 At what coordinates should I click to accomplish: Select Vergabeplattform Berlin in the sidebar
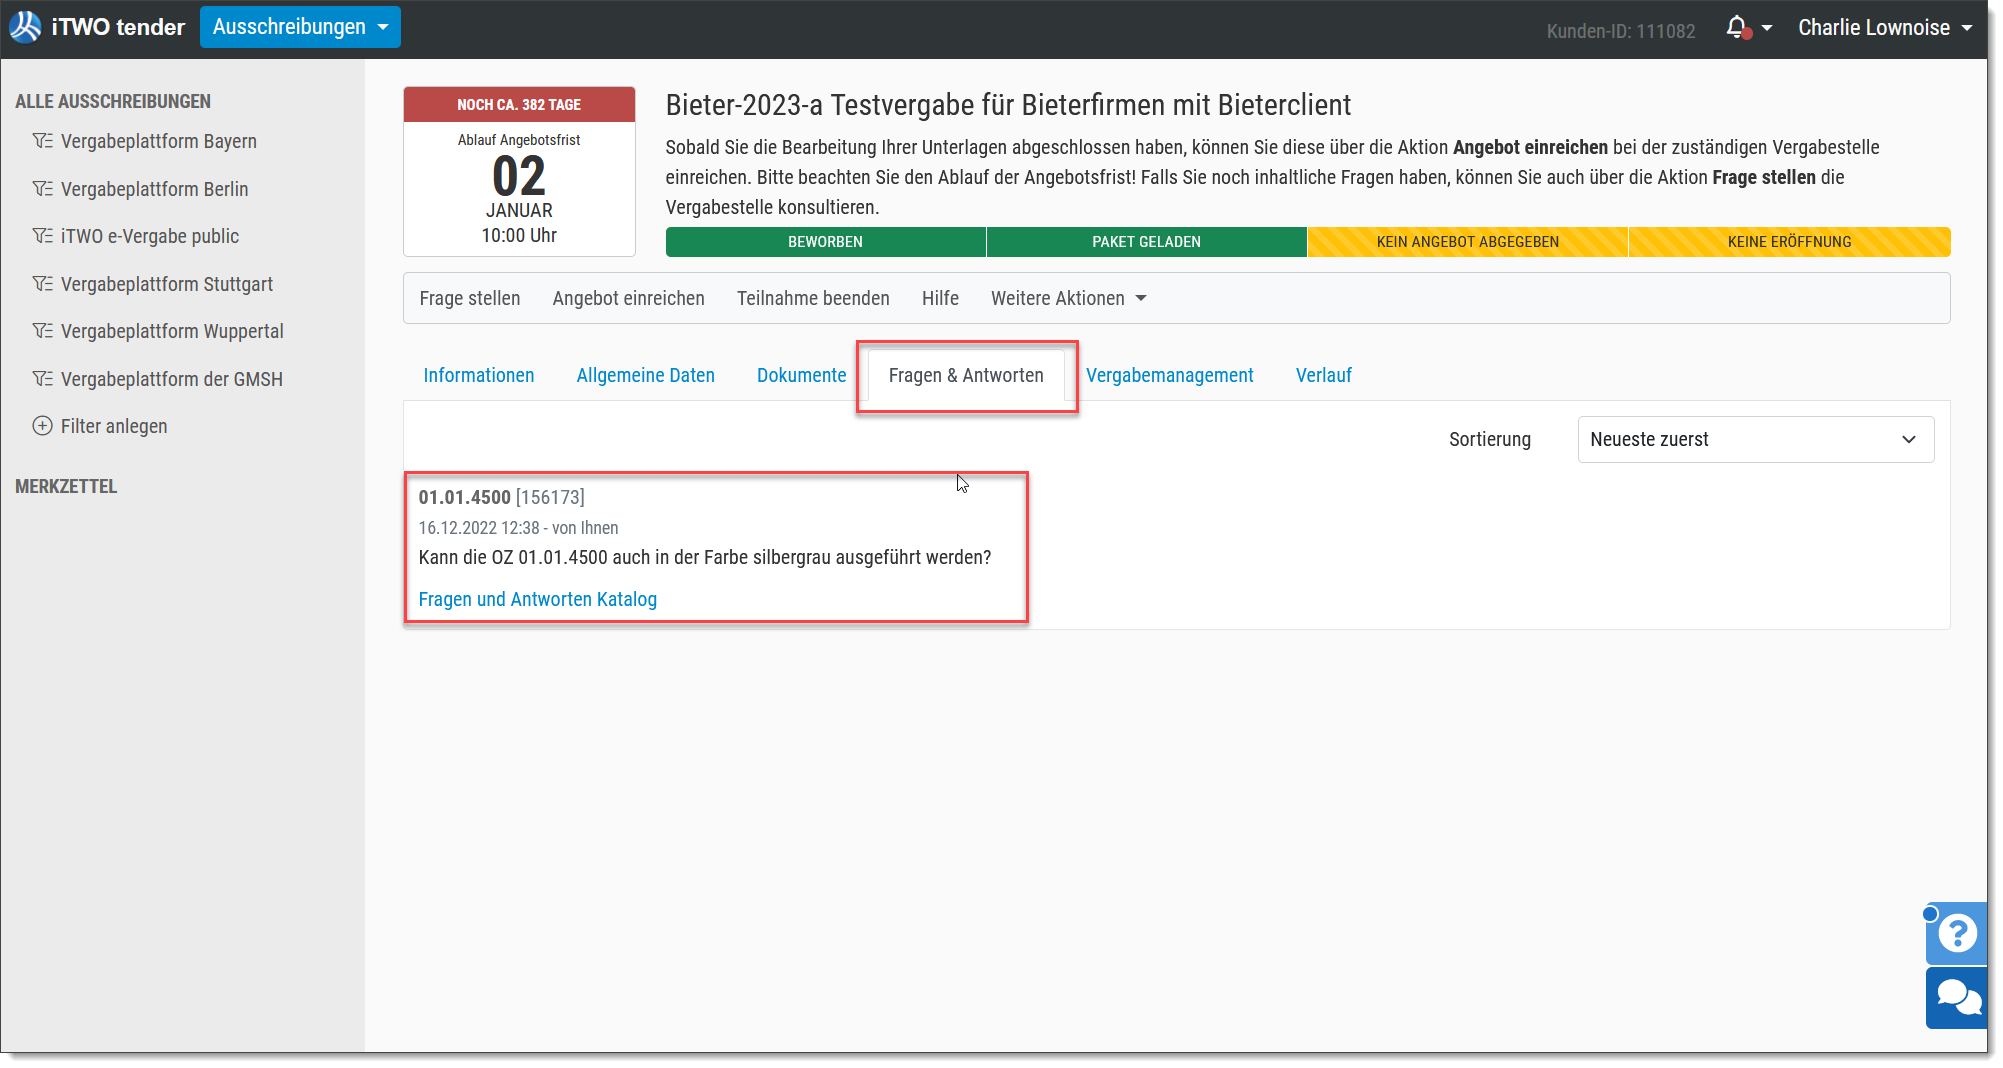(154, 189)
